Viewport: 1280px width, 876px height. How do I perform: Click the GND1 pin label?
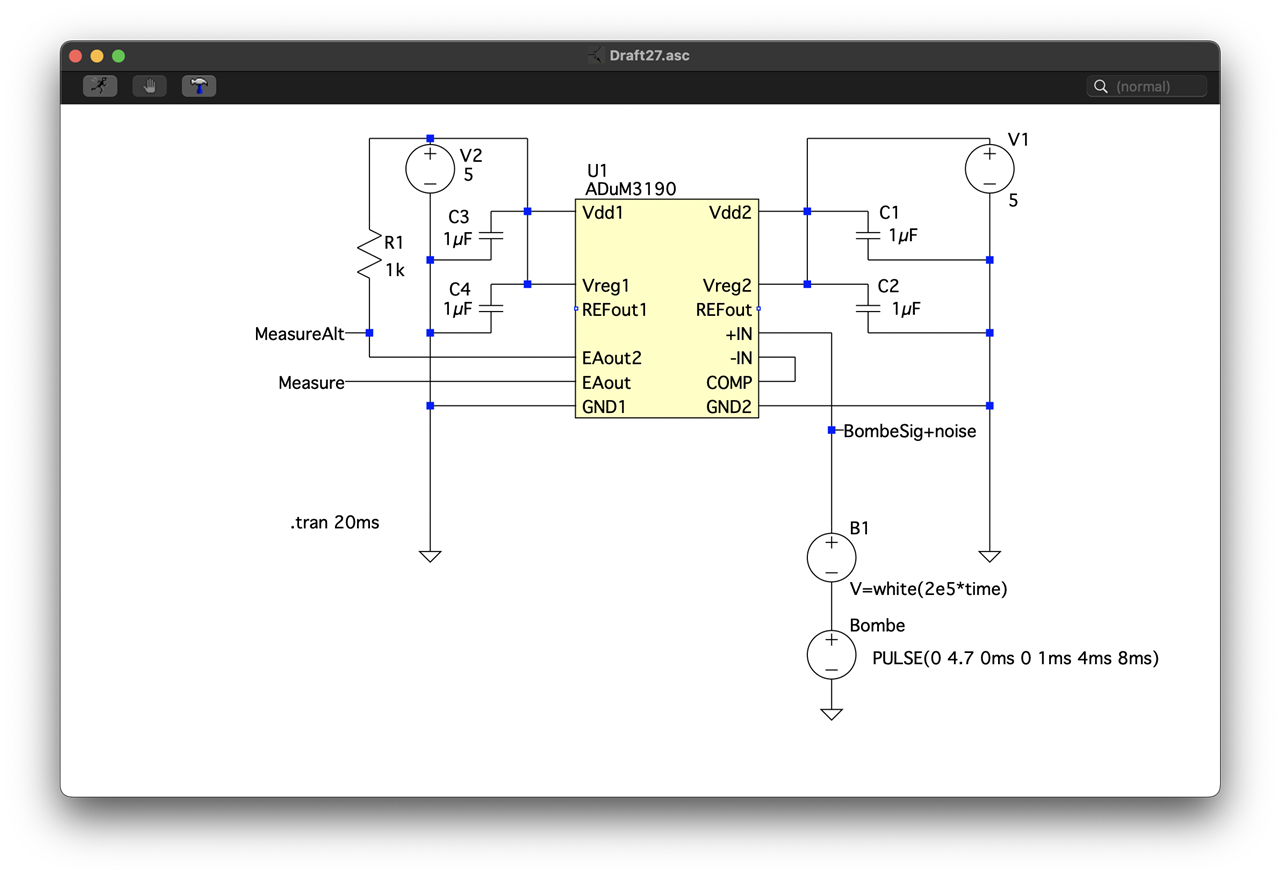(x=604, y=407)
